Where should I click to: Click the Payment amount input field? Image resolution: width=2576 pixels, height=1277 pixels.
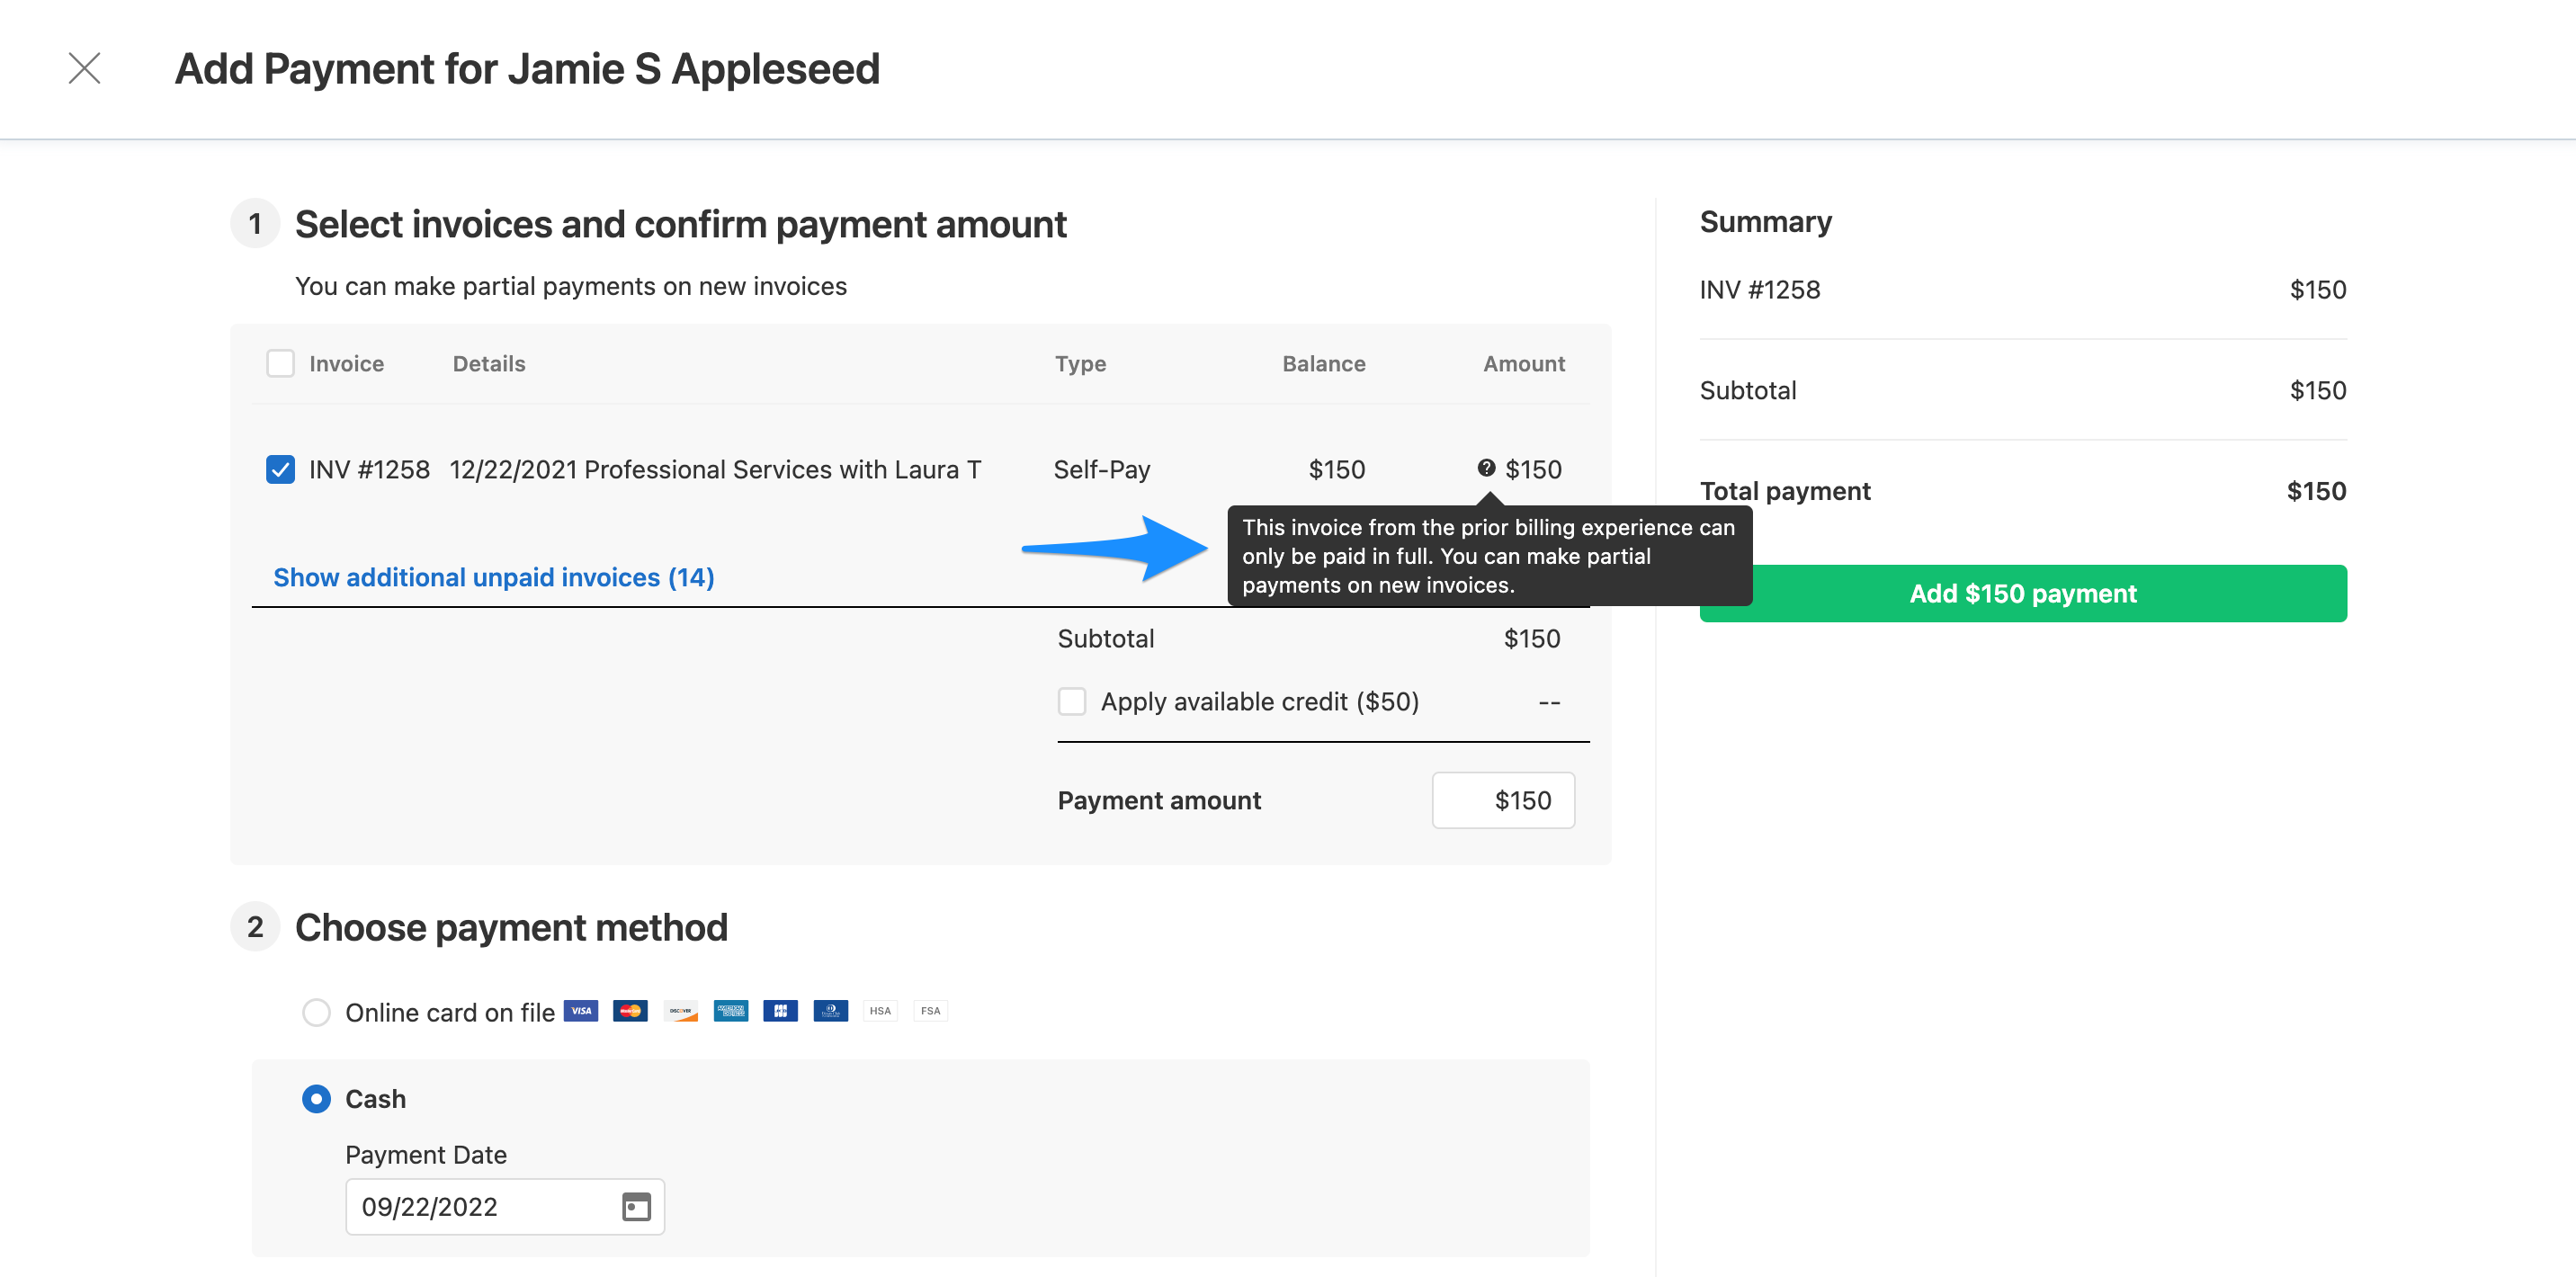click(x=1504, y=800)
